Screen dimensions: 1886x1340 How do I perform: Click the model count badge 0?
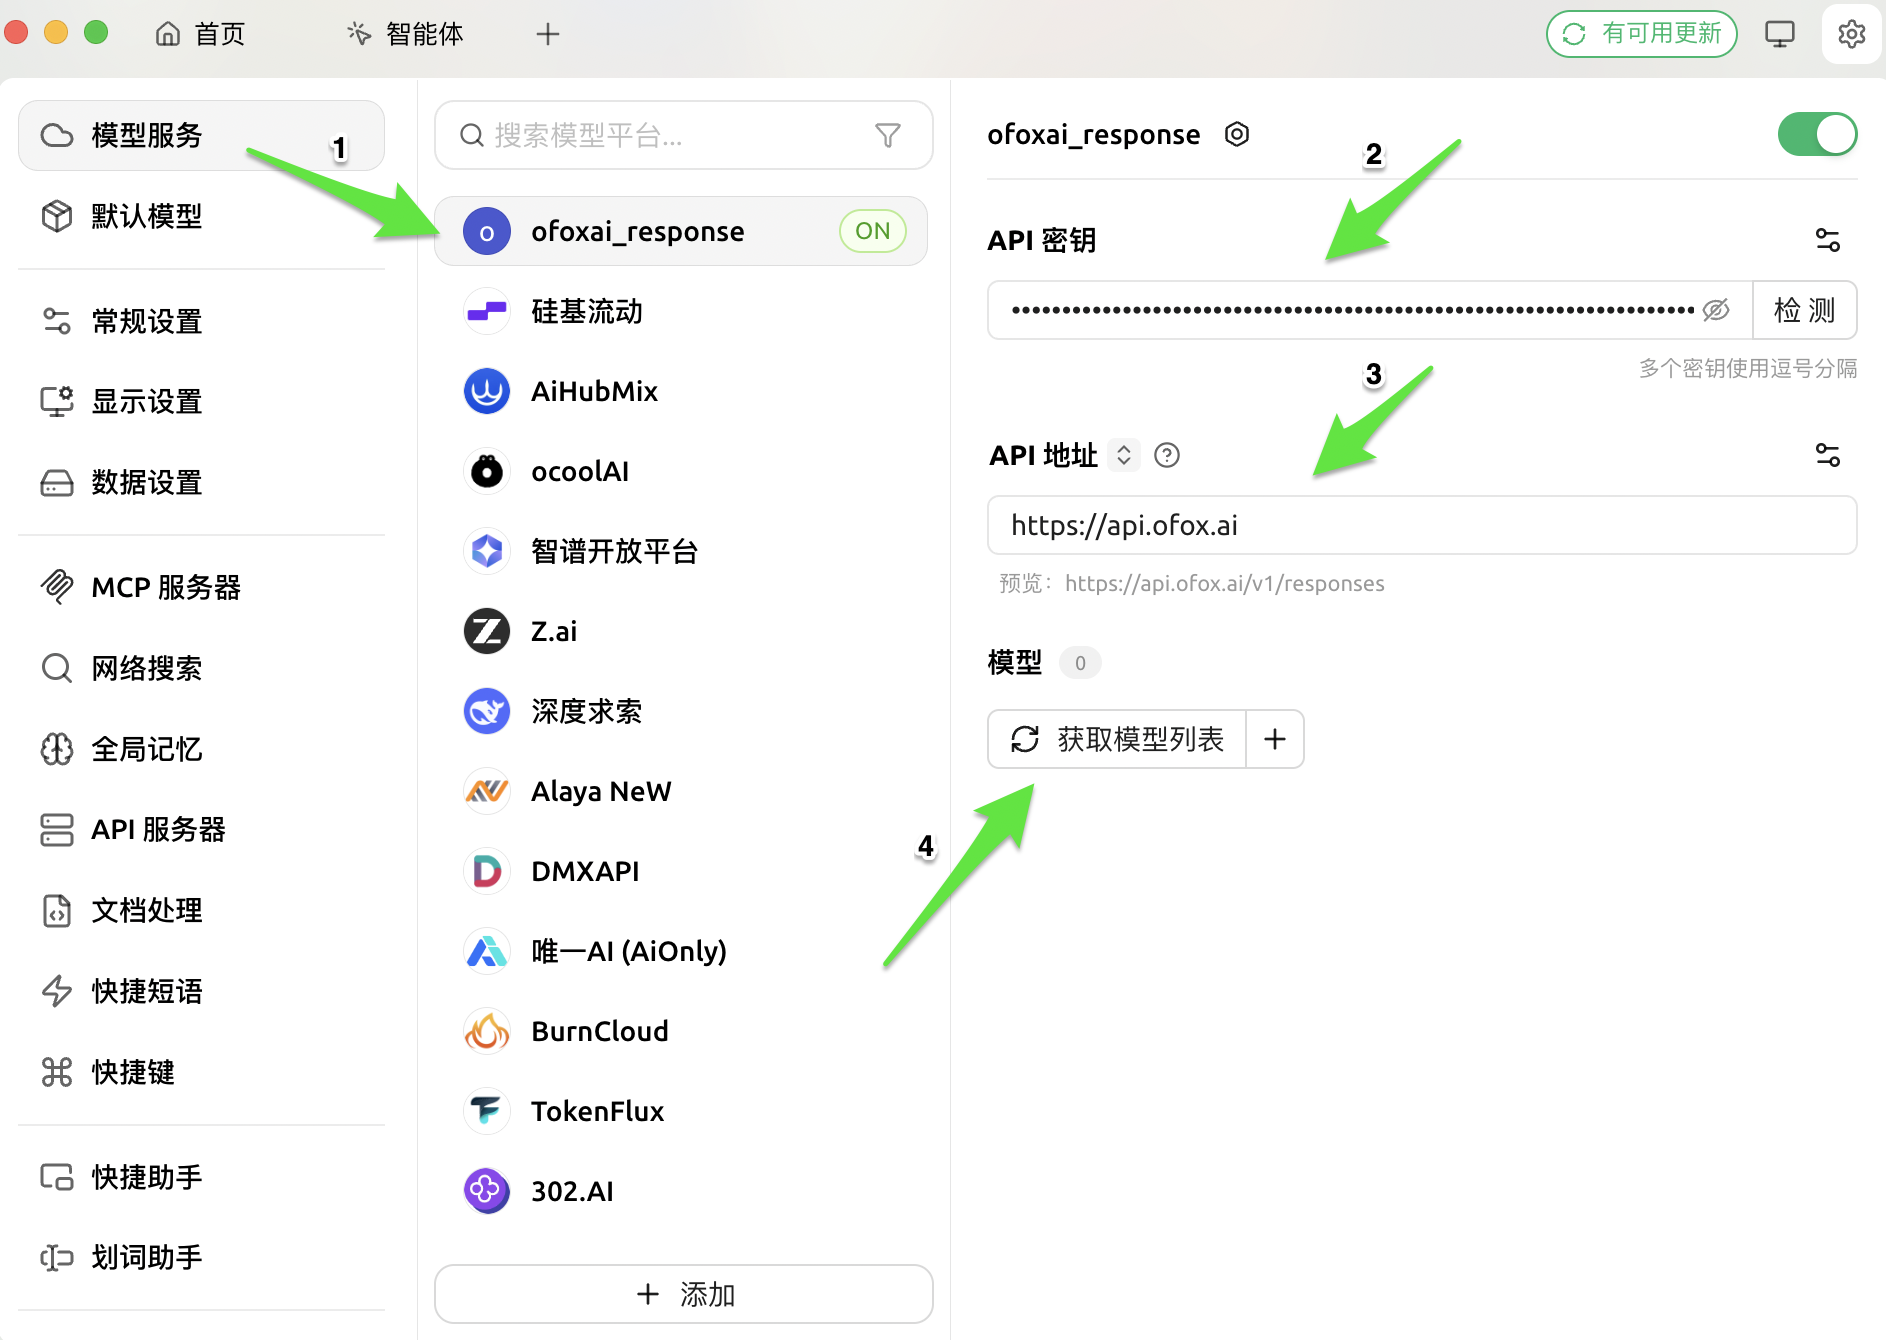click(x=1080, y=663)
